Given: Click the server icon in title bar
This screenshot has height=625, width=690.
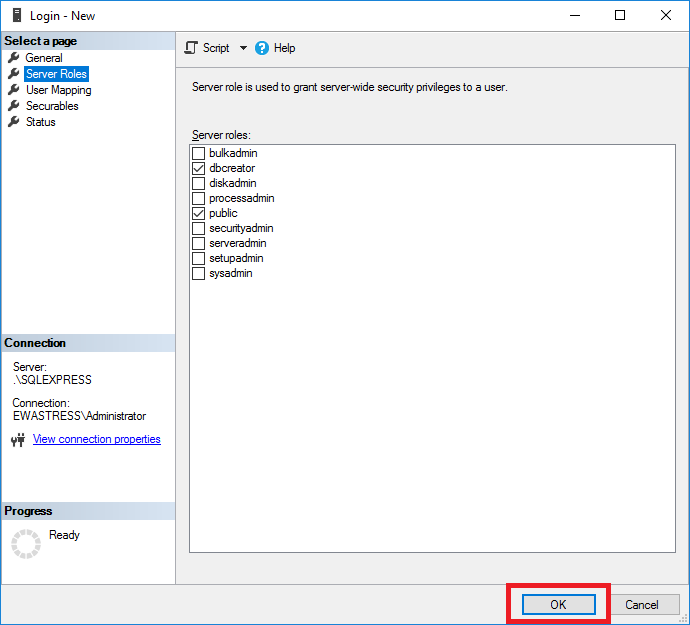Looking at the screenshot, I should (15, 15).
